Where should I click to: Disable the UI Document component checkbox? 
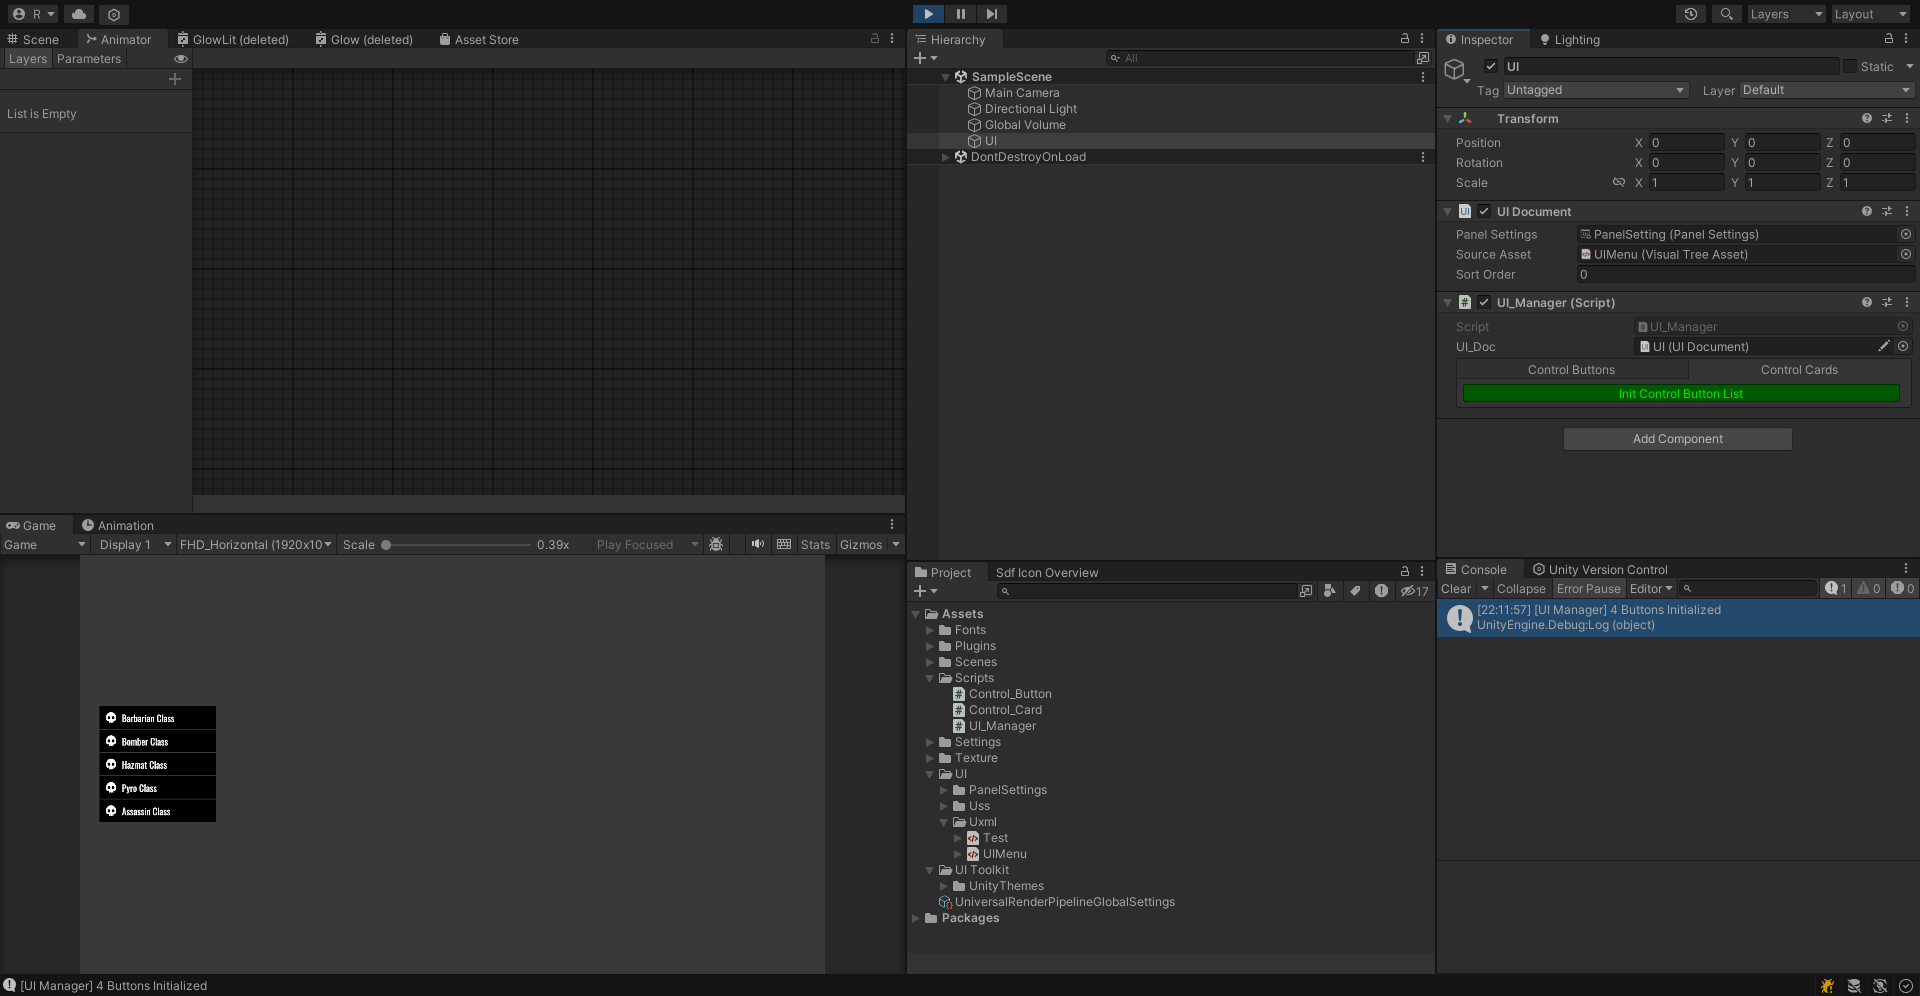pyautogui.click(x=1485, y=212)
